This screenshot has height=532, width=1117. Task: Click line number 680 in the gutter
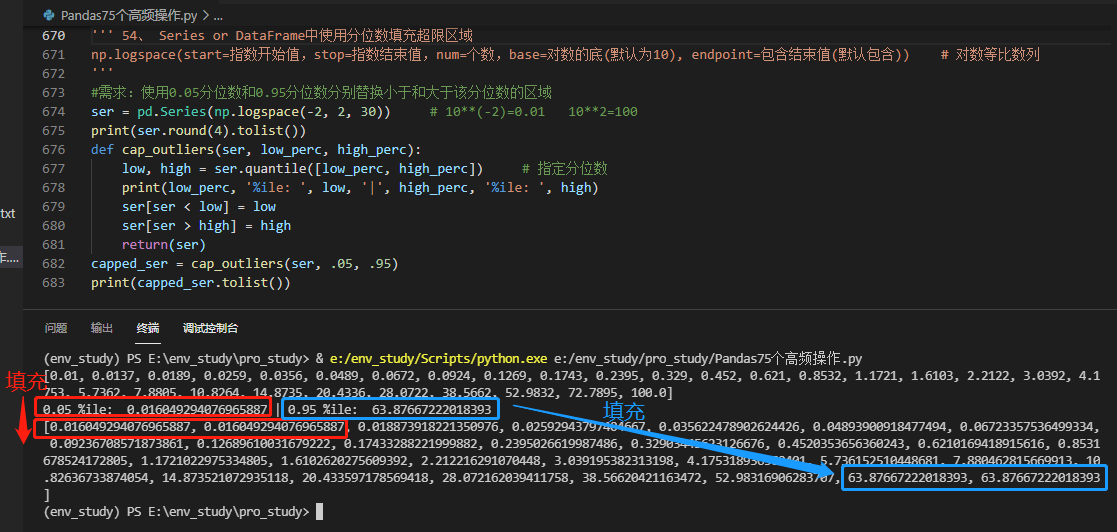pos(54,226)
